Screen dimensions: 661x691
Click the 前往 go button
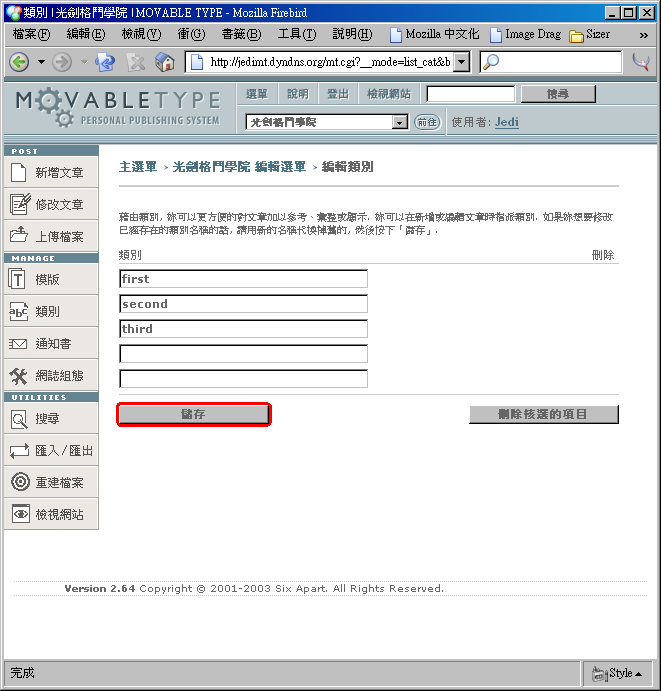click(427, 122)
